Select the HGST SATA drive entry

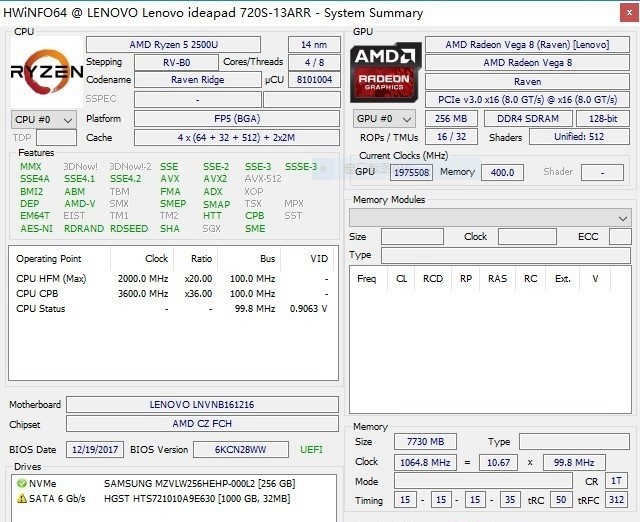(200, 498)
